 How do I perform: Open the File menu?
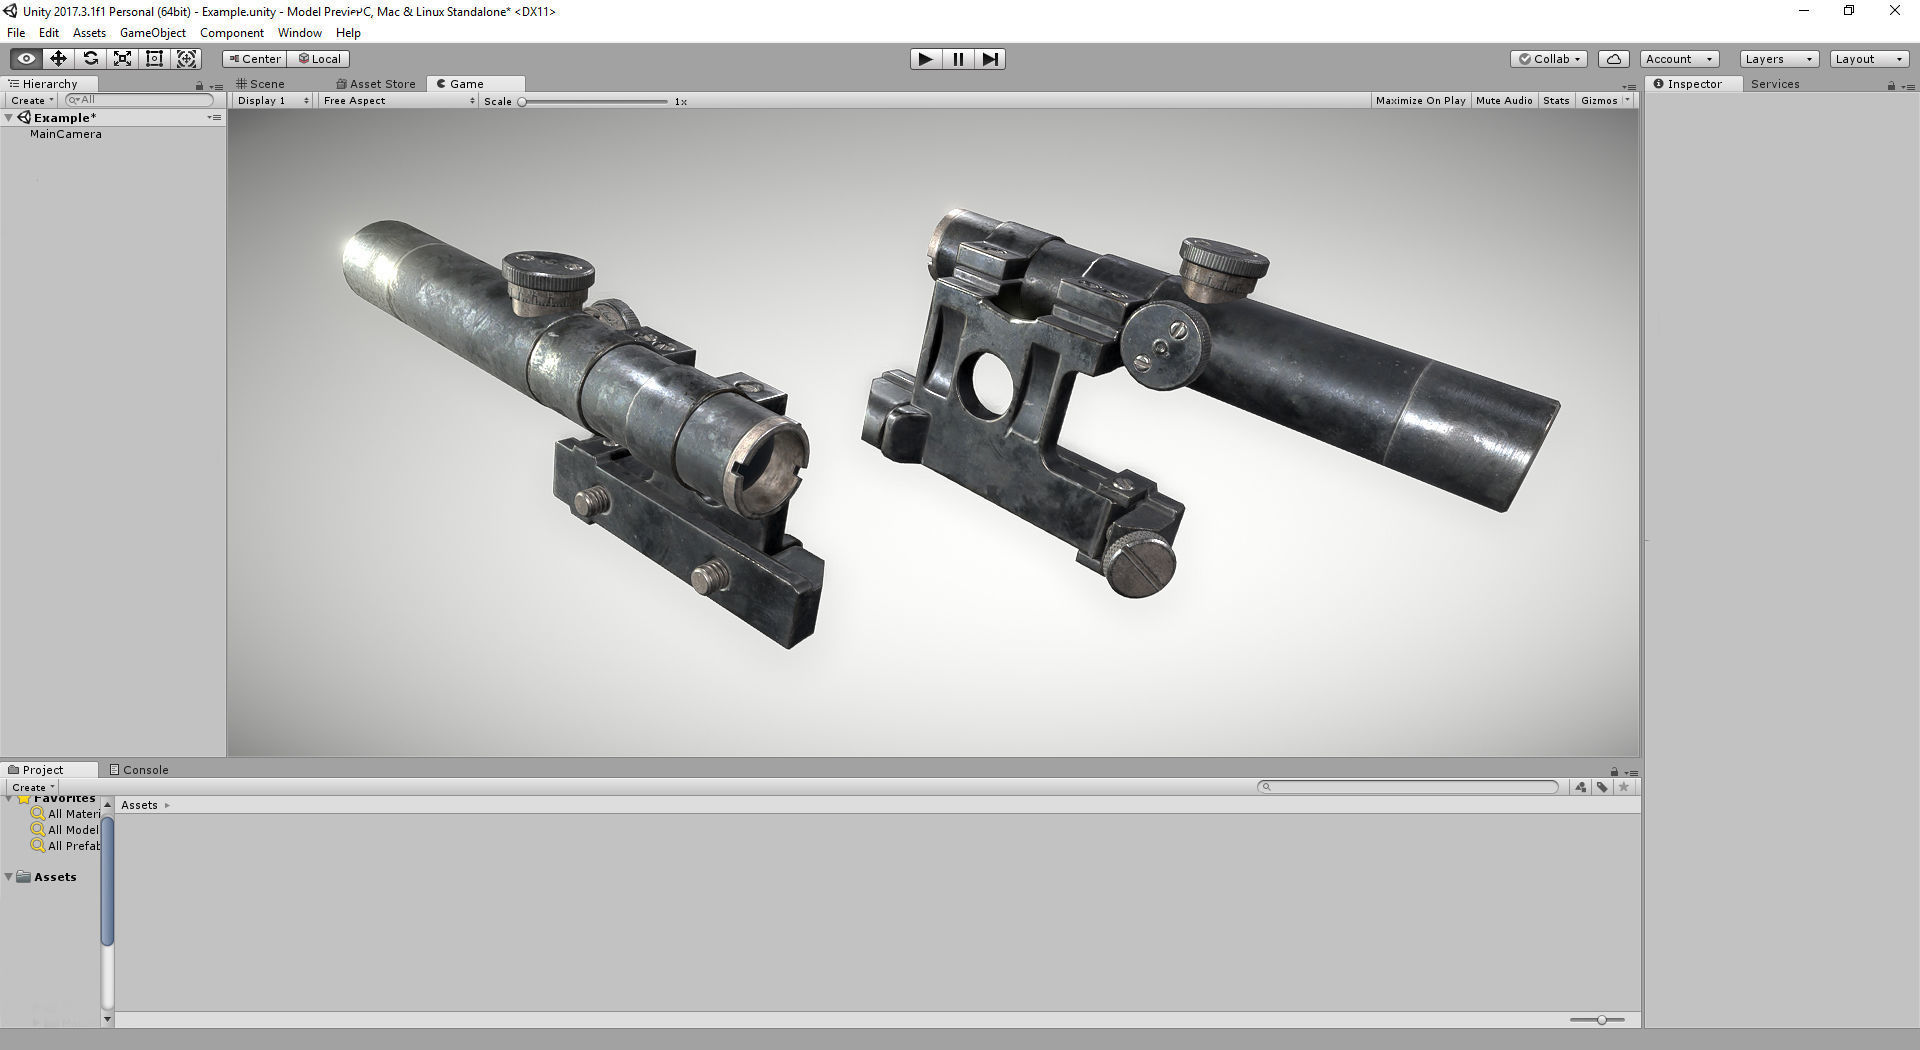tap(16, 33)
